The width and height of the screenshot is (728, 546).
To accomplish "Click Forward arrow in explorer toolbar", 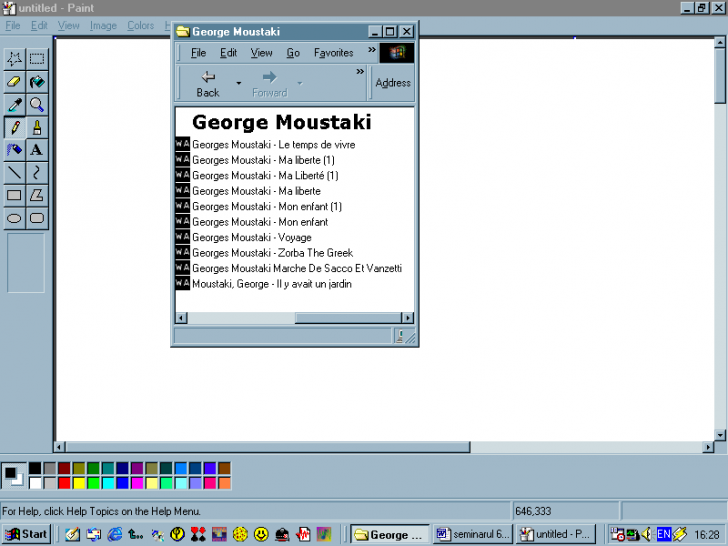I will 269,83.
